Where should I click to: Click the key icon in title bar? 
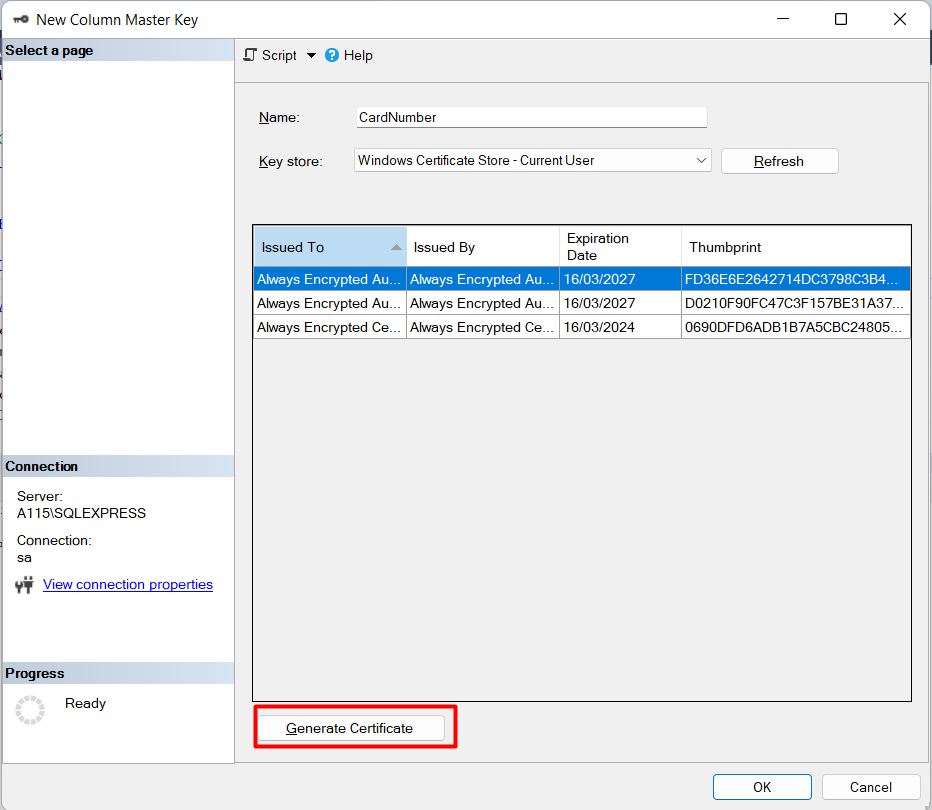point(20,19)
